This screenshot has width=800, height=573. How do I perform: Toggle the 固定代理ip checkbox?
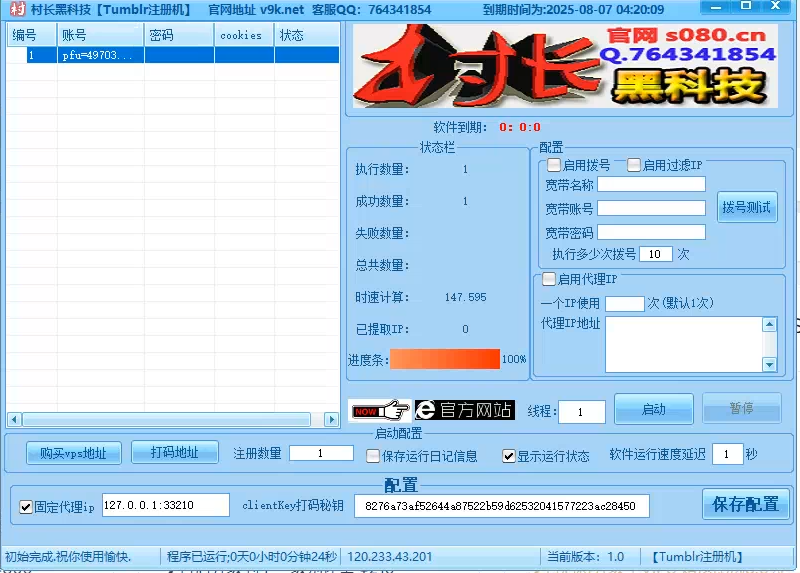26,507
